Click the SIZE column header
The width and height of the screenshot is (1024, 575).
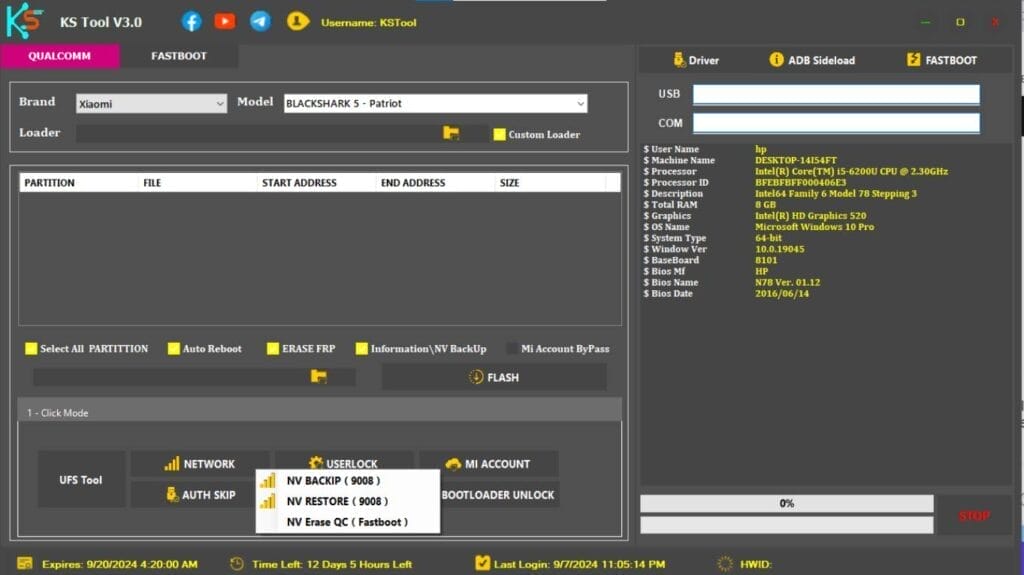tap(551, 183)
